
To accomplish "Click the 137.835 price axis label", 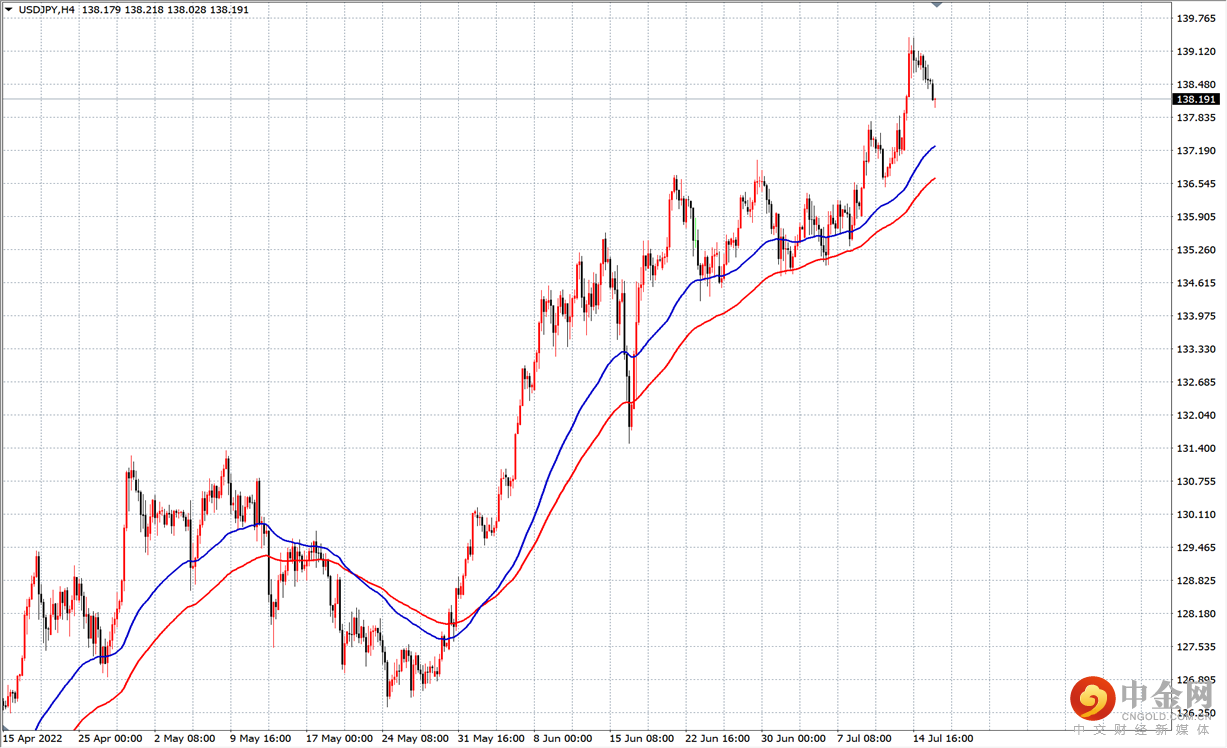I will (1196, 117).
